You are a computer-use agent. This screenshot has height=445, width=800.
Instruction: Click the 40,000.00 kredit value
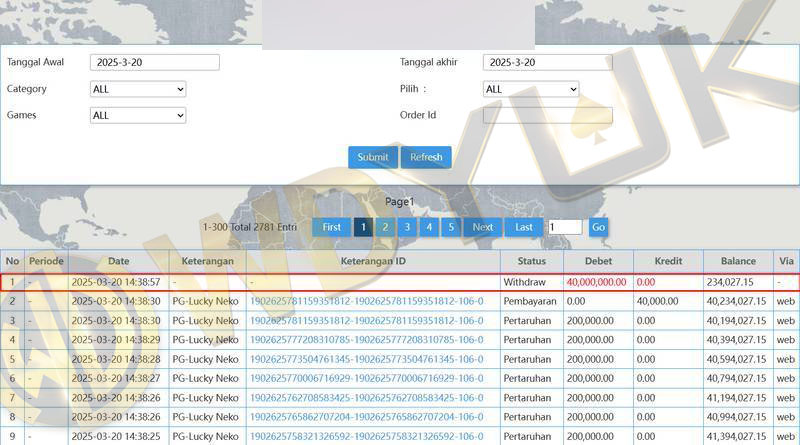(x=657, y=302)
